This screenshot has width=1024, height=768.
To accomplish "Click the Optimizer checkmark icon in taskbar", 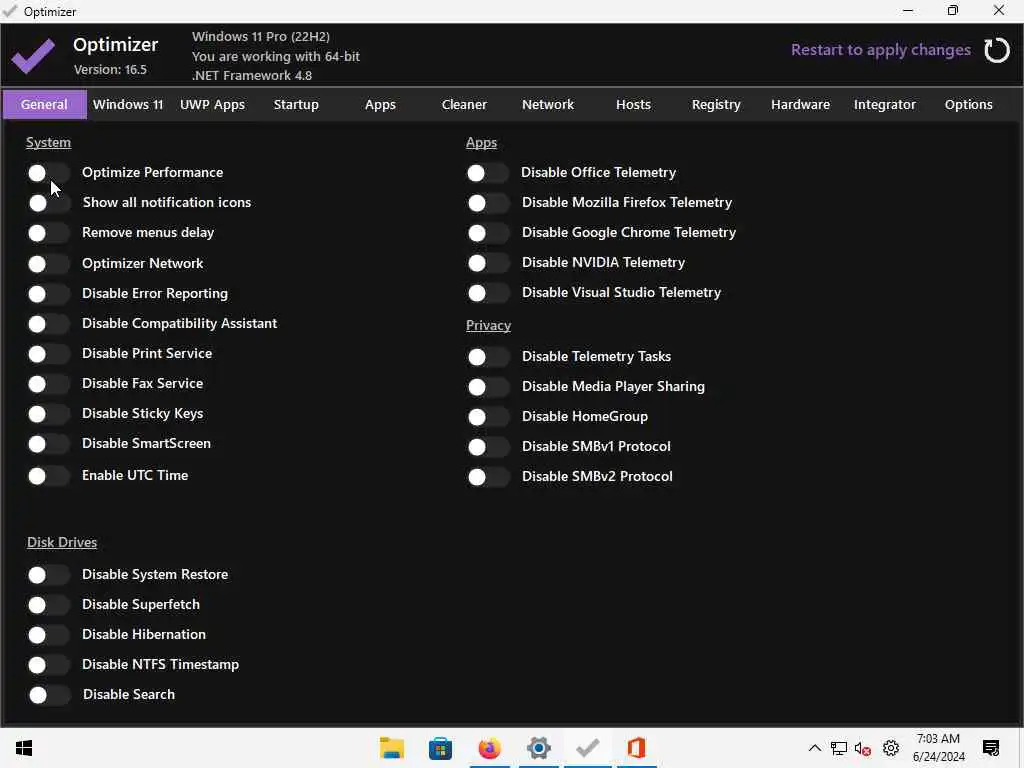I will click(588, 748).
